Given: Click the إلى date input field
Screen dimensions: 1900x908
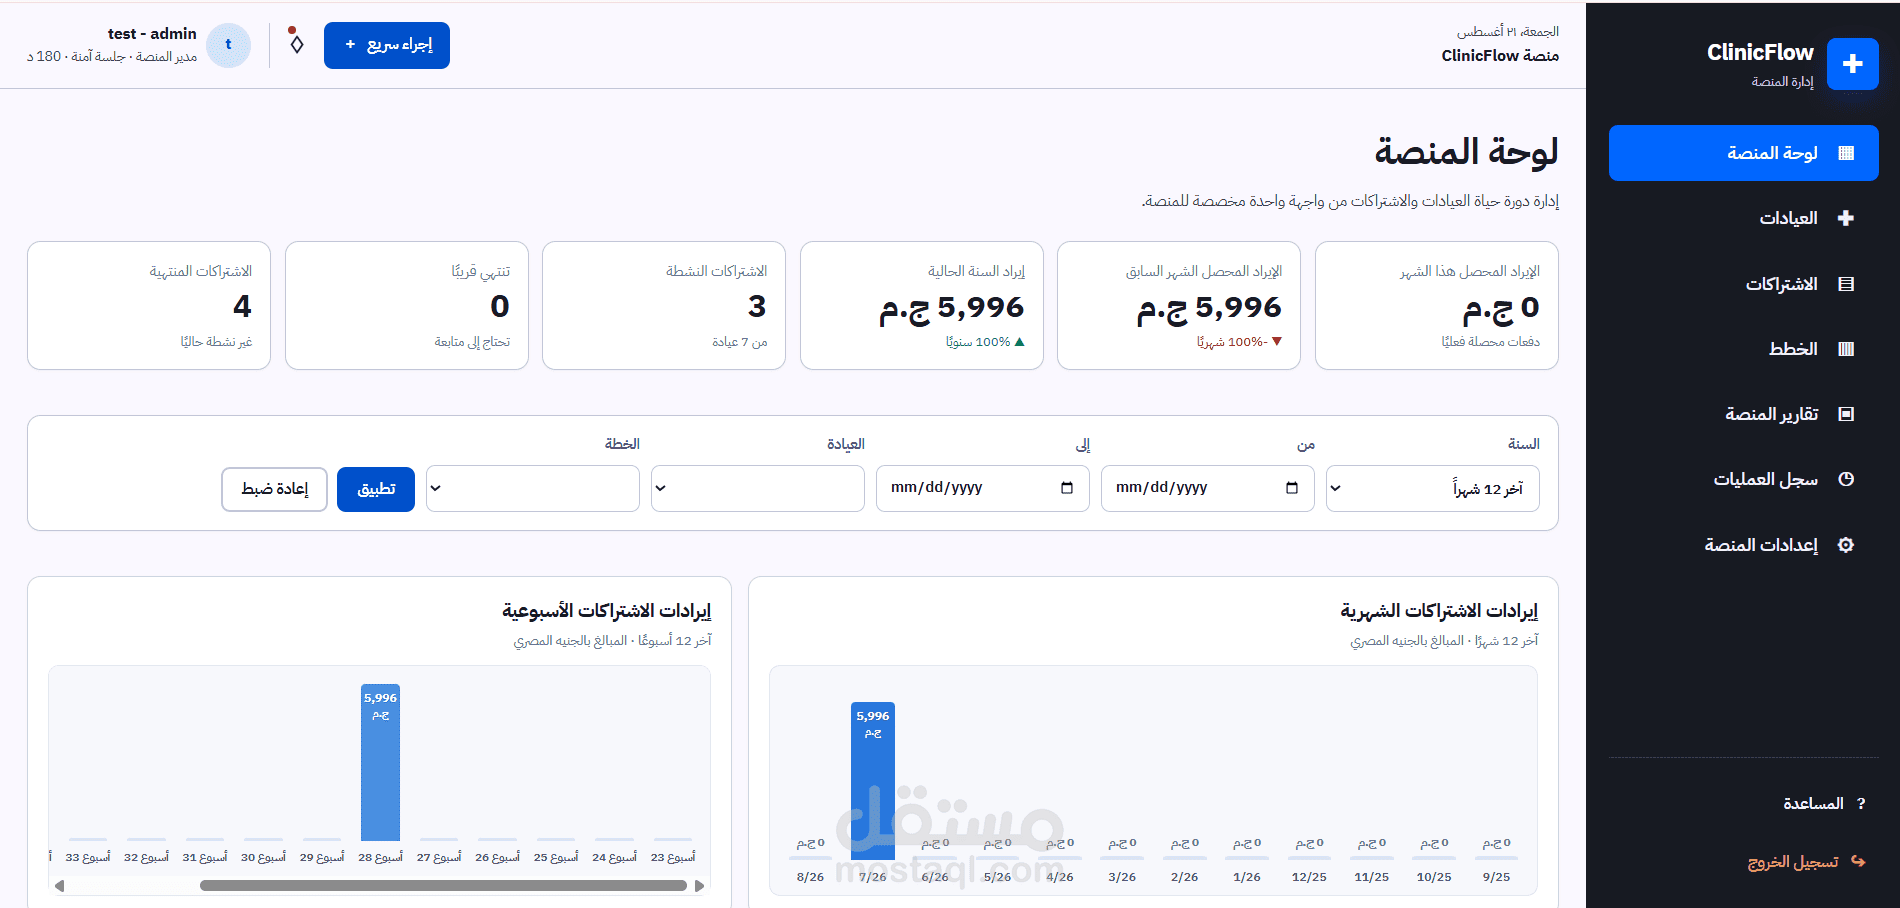Looking at the screenshot, I should [983, 489].
